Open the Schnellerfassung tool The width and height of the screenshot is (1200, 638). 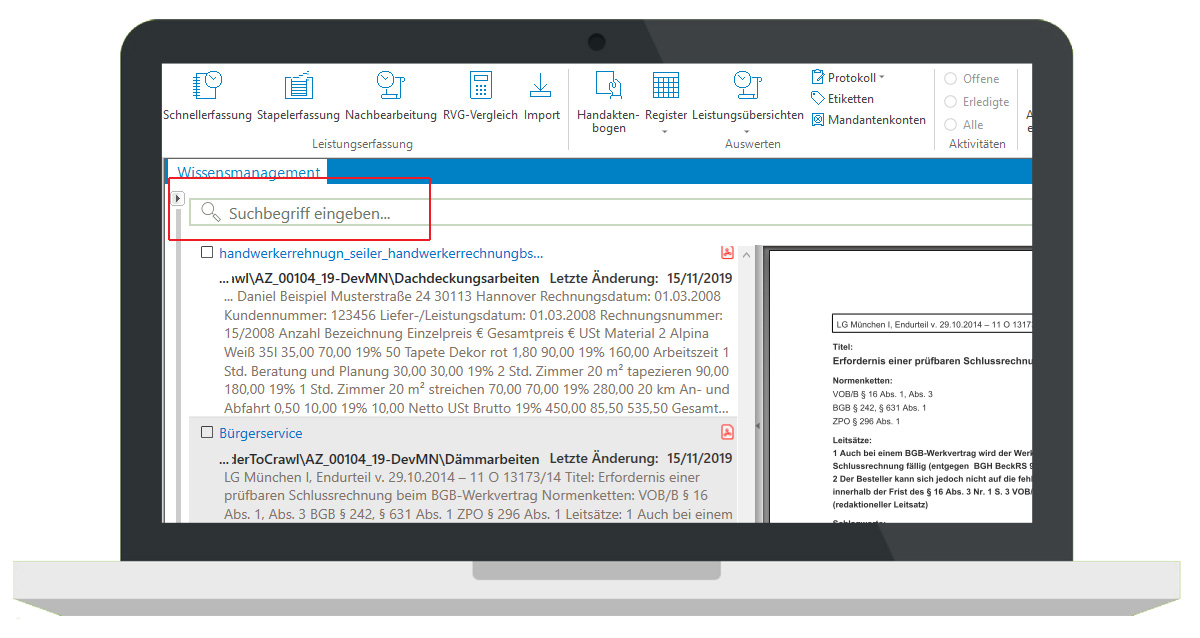[207, 96]
